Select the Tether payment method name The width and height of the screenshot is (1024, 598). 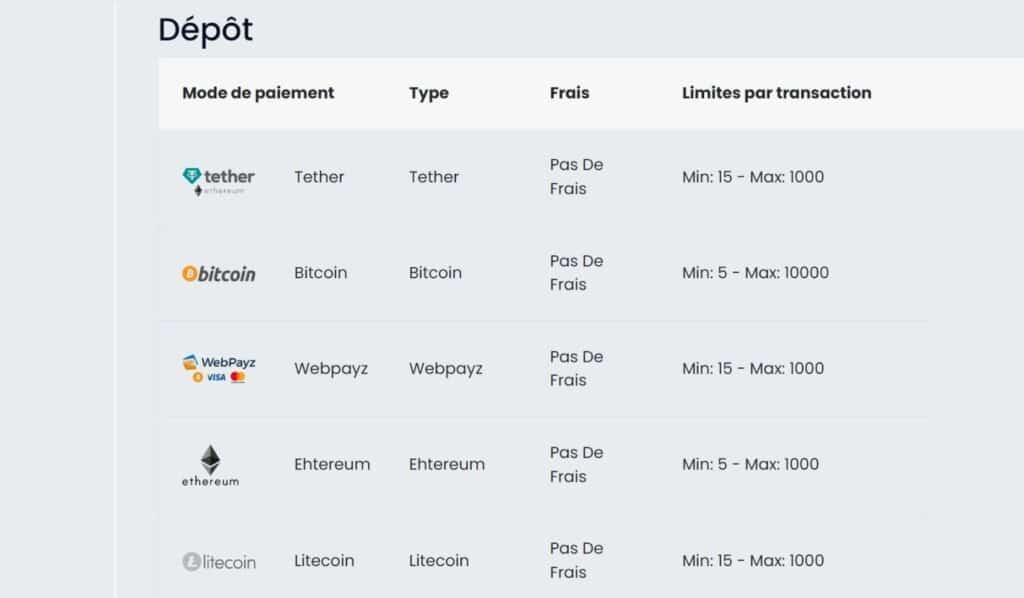point(319,177)
